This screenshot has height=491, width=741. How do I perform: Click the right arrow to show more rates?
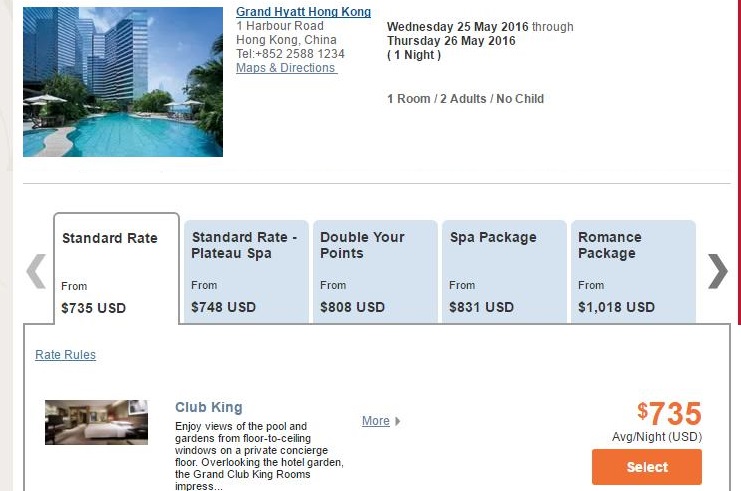click(x=717, y=271)
